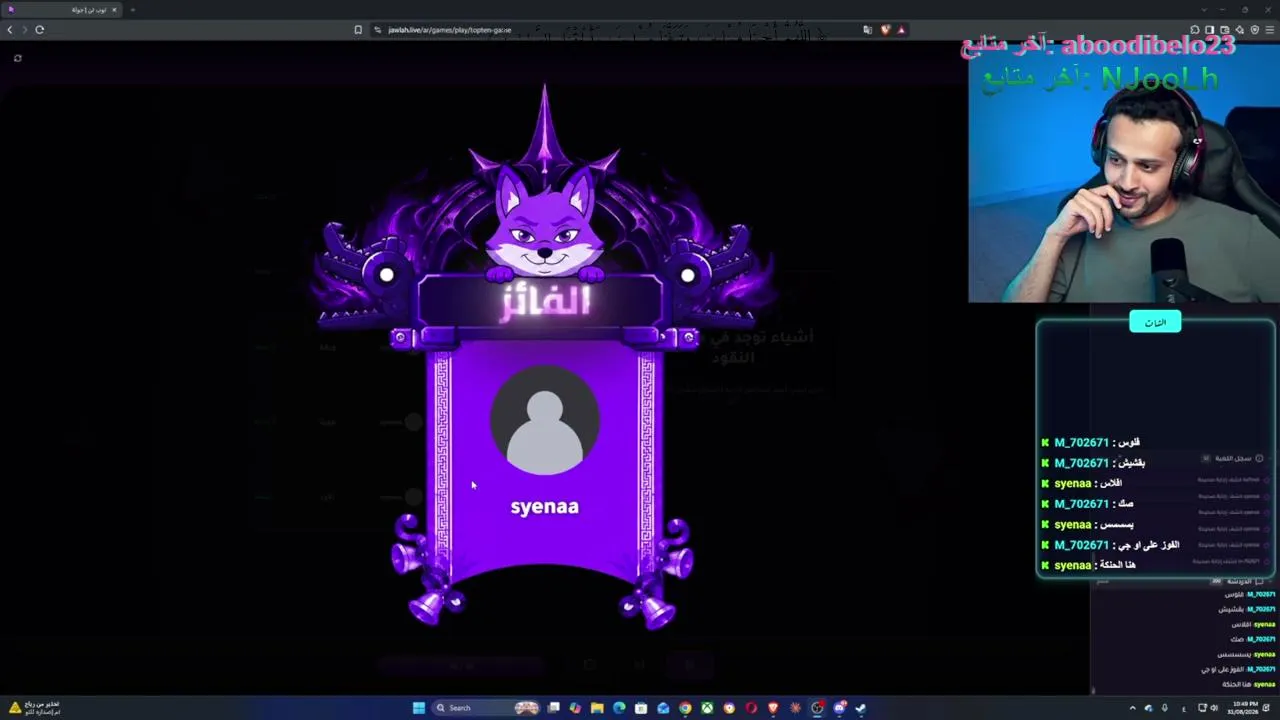Click the microphone icon in system tray
The image size is (1280, 720).
click(1164, 708)
